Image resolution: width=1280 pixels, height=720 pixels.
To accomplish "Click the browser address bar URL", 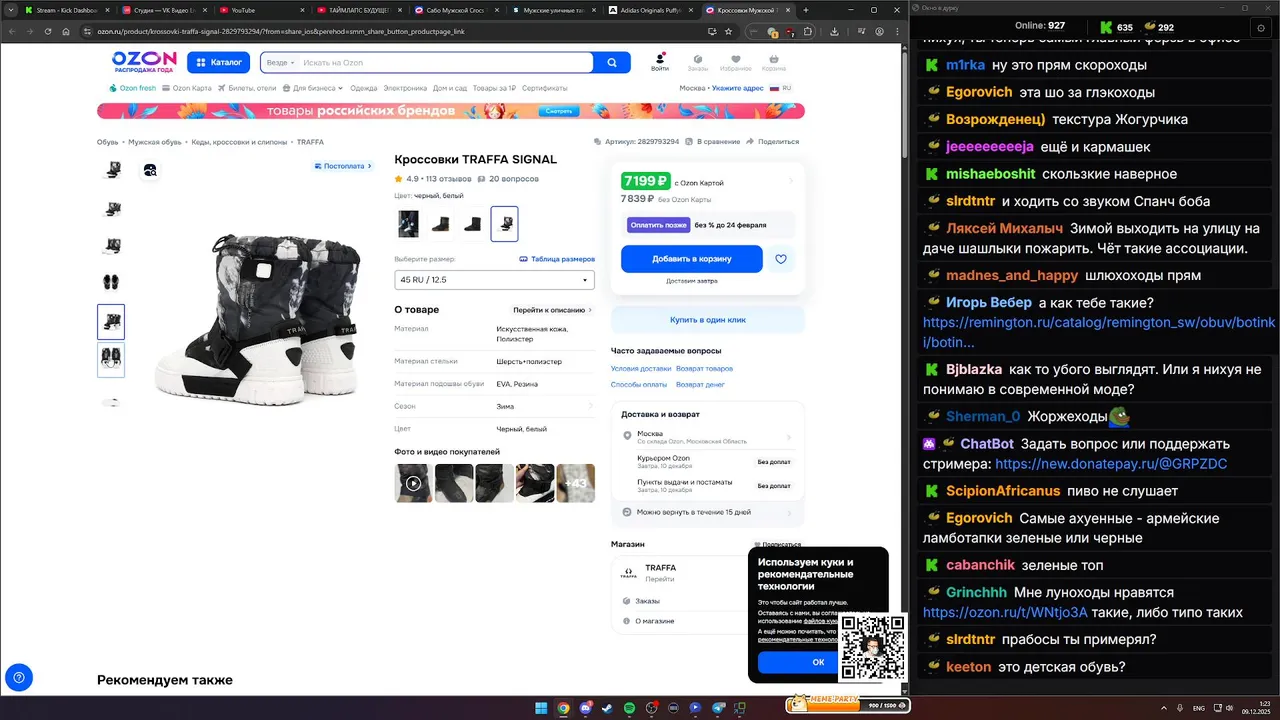I will [280, 31].
